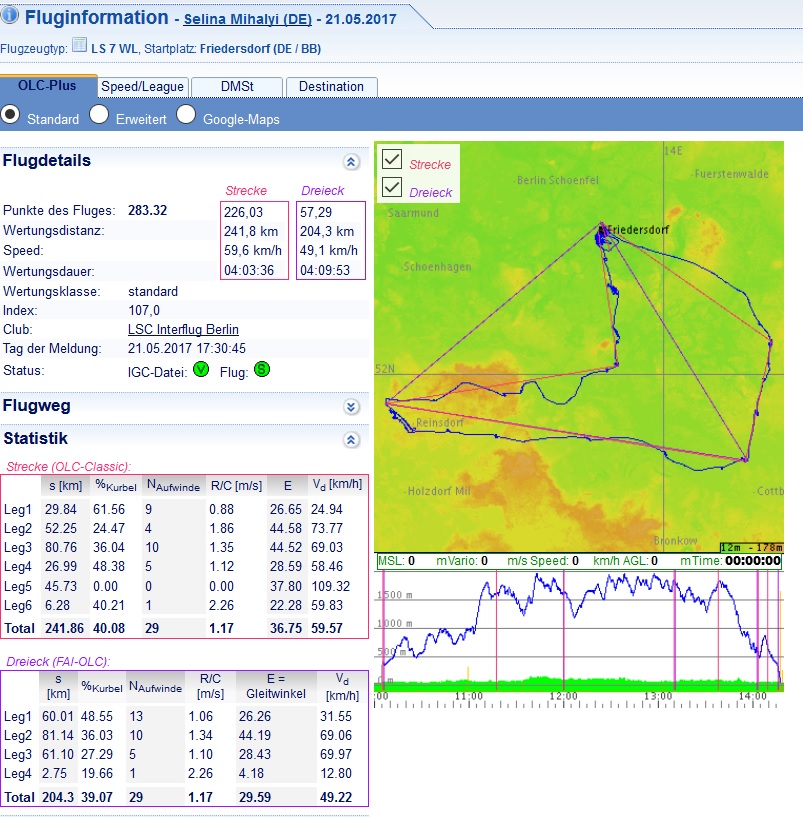Collapse the Flugdetails section
This screenshot has height=817, width=803.
(350, 162)
